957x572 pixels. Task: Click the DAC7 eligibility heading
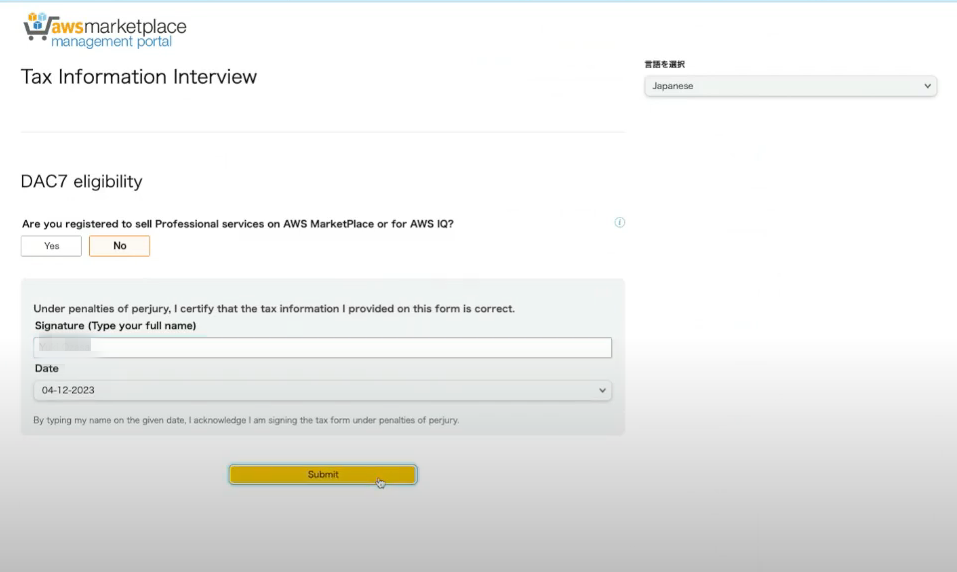click(82, 181)
